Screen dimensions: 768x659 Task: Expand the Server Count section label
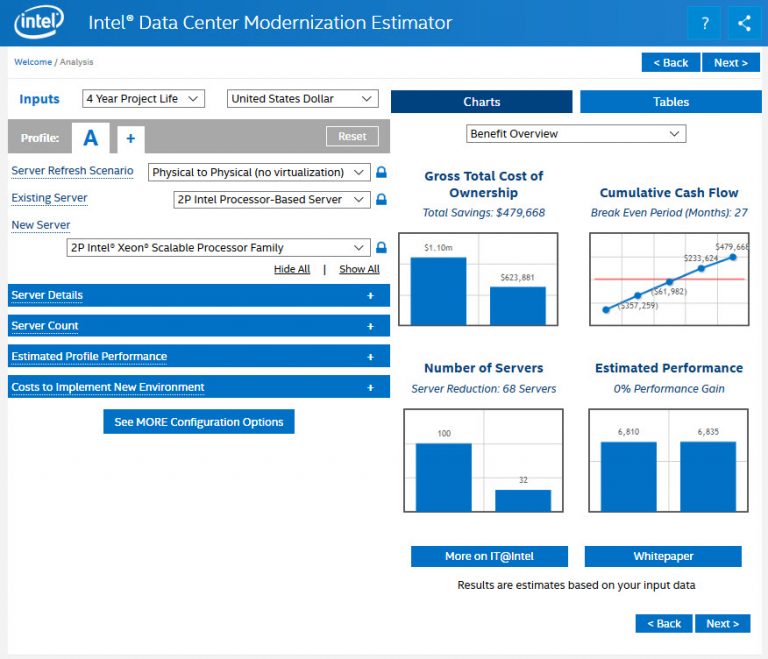[x=45, y=326]
